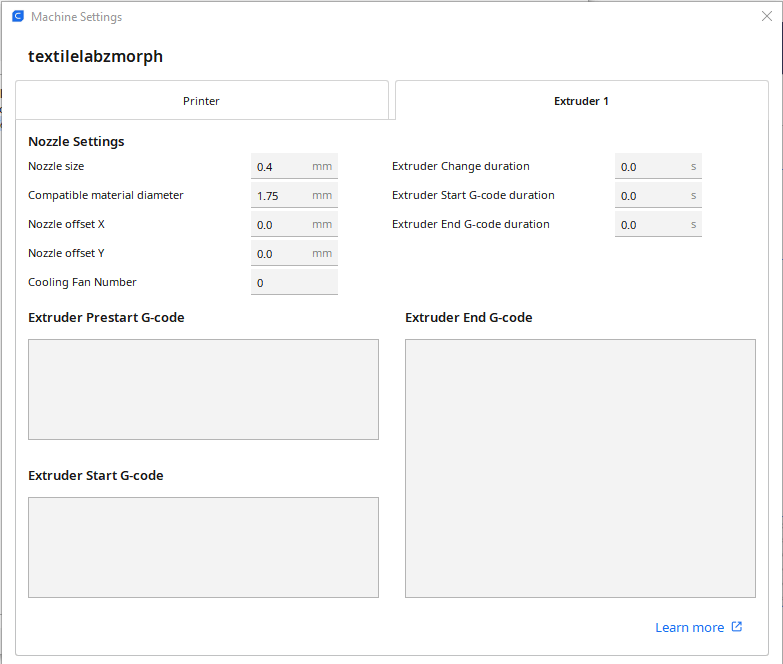783x664 pixels.
Task: Open the Learn more link
Action: pos(689,627)
